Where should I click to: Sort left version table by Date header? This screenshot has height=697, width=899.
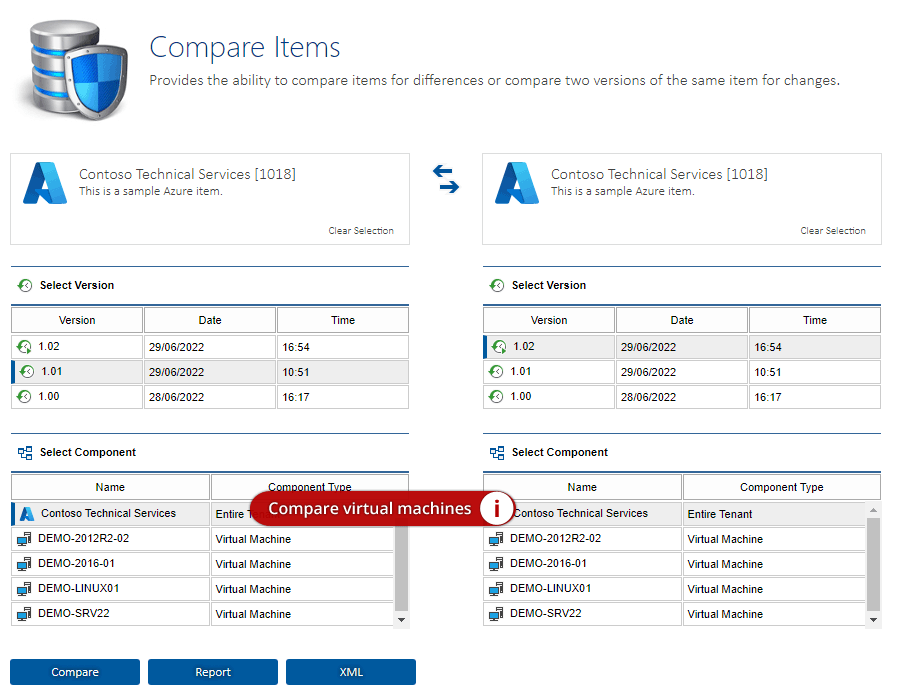pyautogui.click(x=210, y=320)
